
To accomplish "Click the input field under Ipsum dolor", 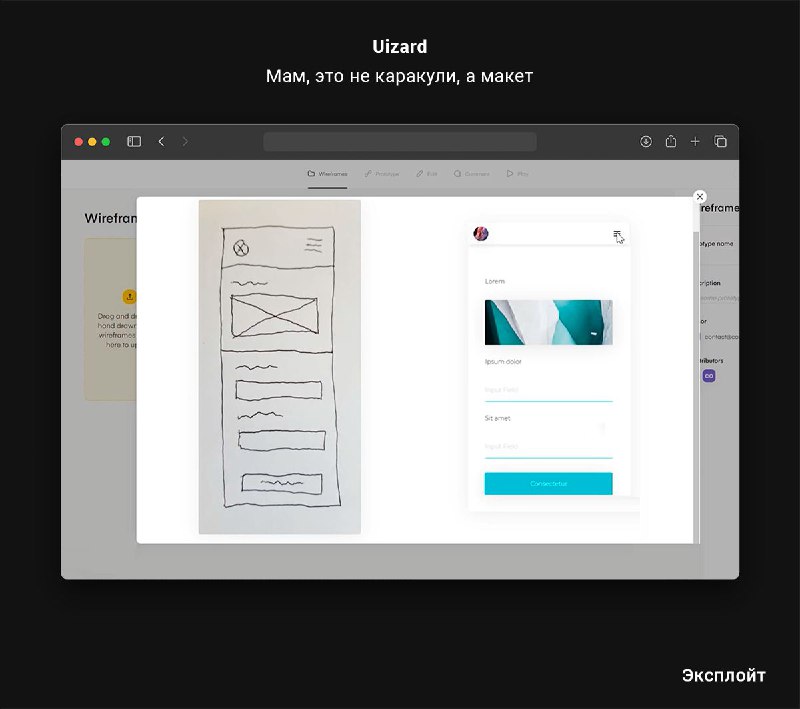I will pyautogui.click(x=548, y=391).
